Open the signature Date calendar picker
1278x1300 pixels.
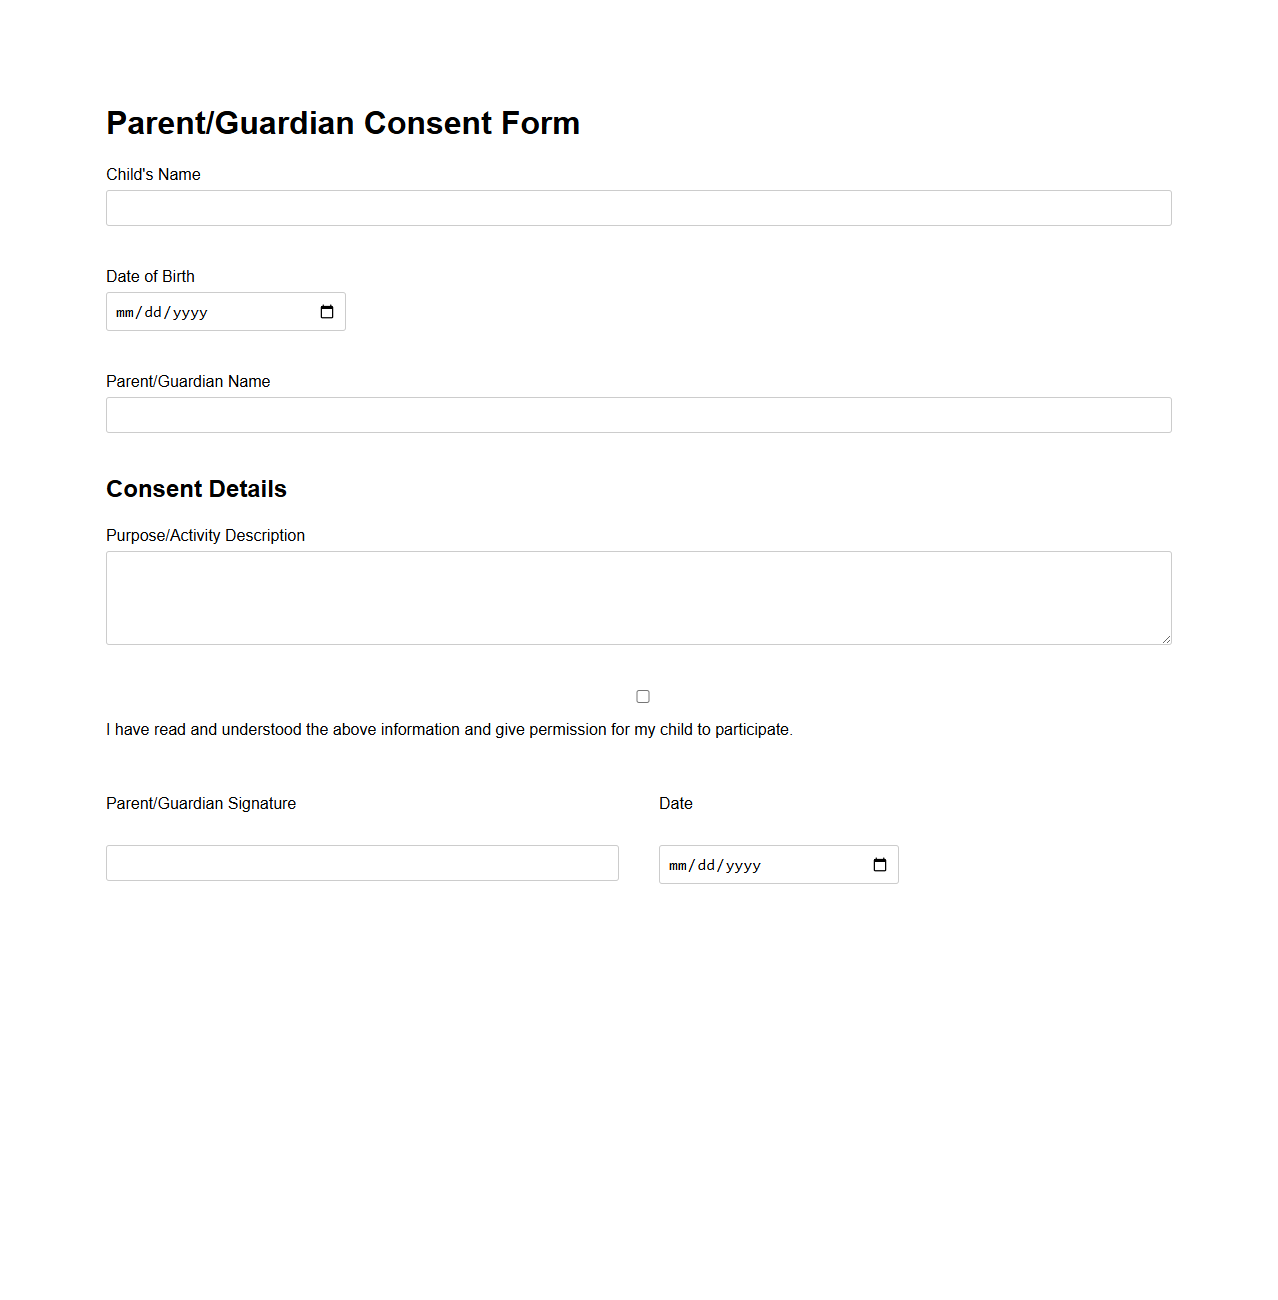coord(880,865)
